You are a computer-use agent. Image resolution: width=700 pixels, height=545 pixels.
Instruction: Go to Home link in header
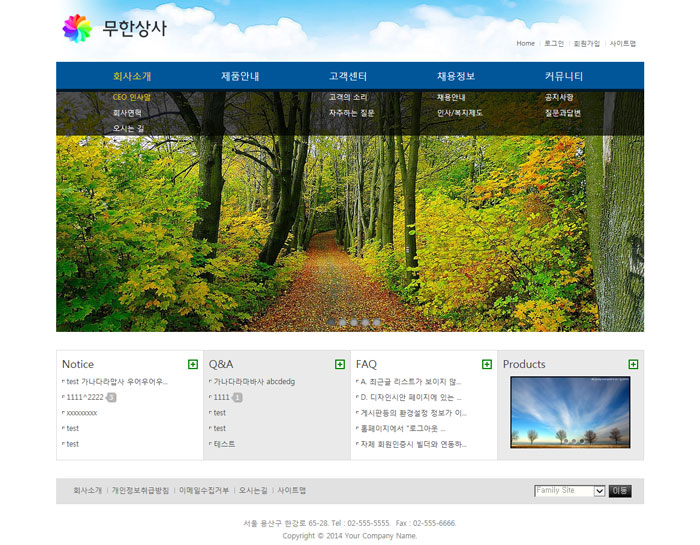[x=525, y=43]
